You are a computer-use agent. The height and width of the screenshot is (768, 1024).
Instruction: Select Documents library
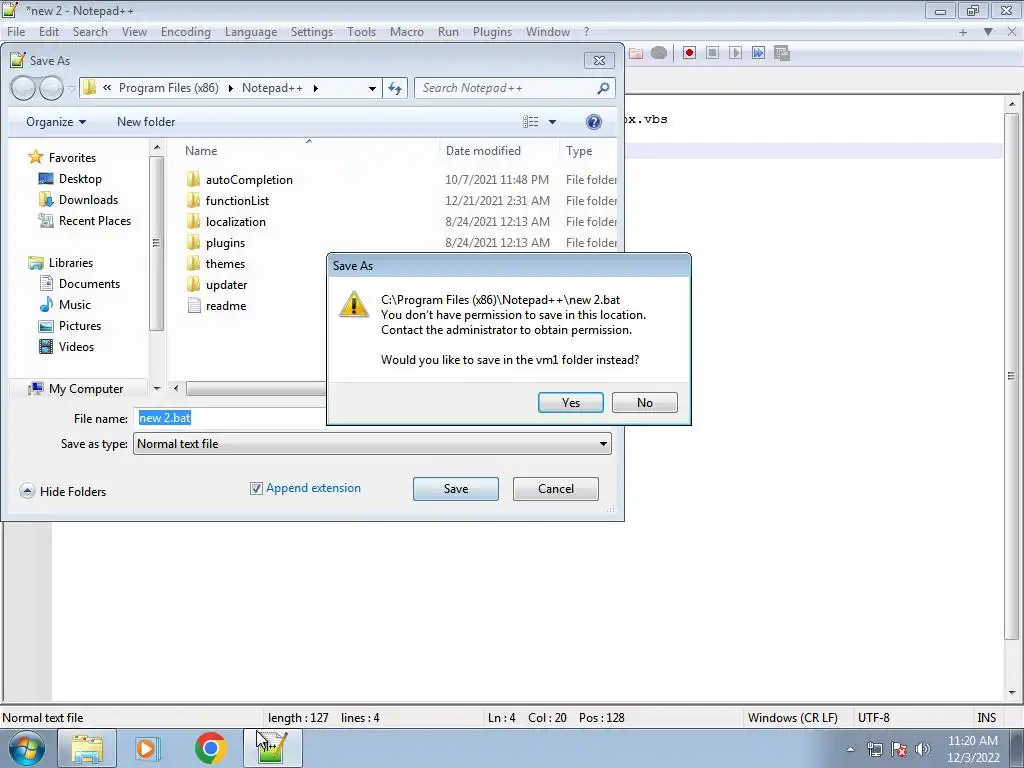(x=79, y=283)
